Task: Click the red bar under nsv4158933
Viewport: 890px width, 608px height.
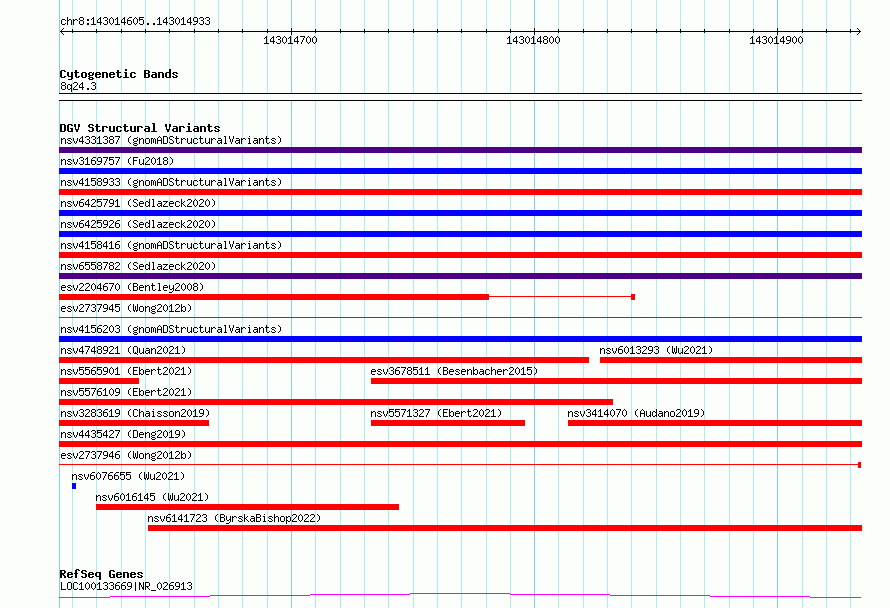Action: [460, 192]
